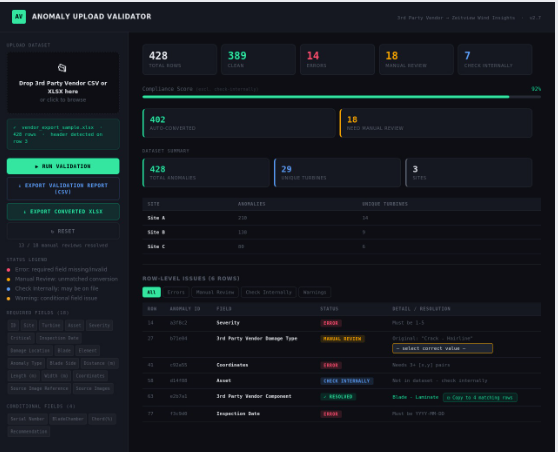
Task: Click the Blade Side field chip
Action: [x=63, y=363]
